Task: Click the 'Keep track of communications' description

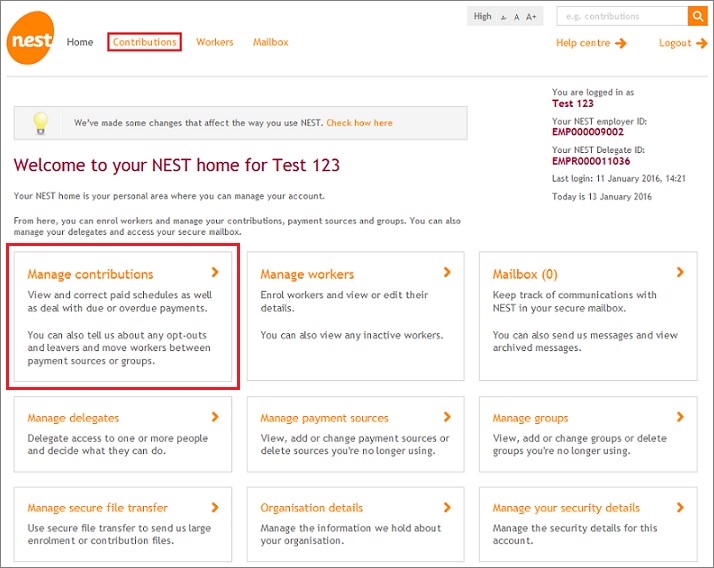Action: pyautogui.click(x=575, y=302)
